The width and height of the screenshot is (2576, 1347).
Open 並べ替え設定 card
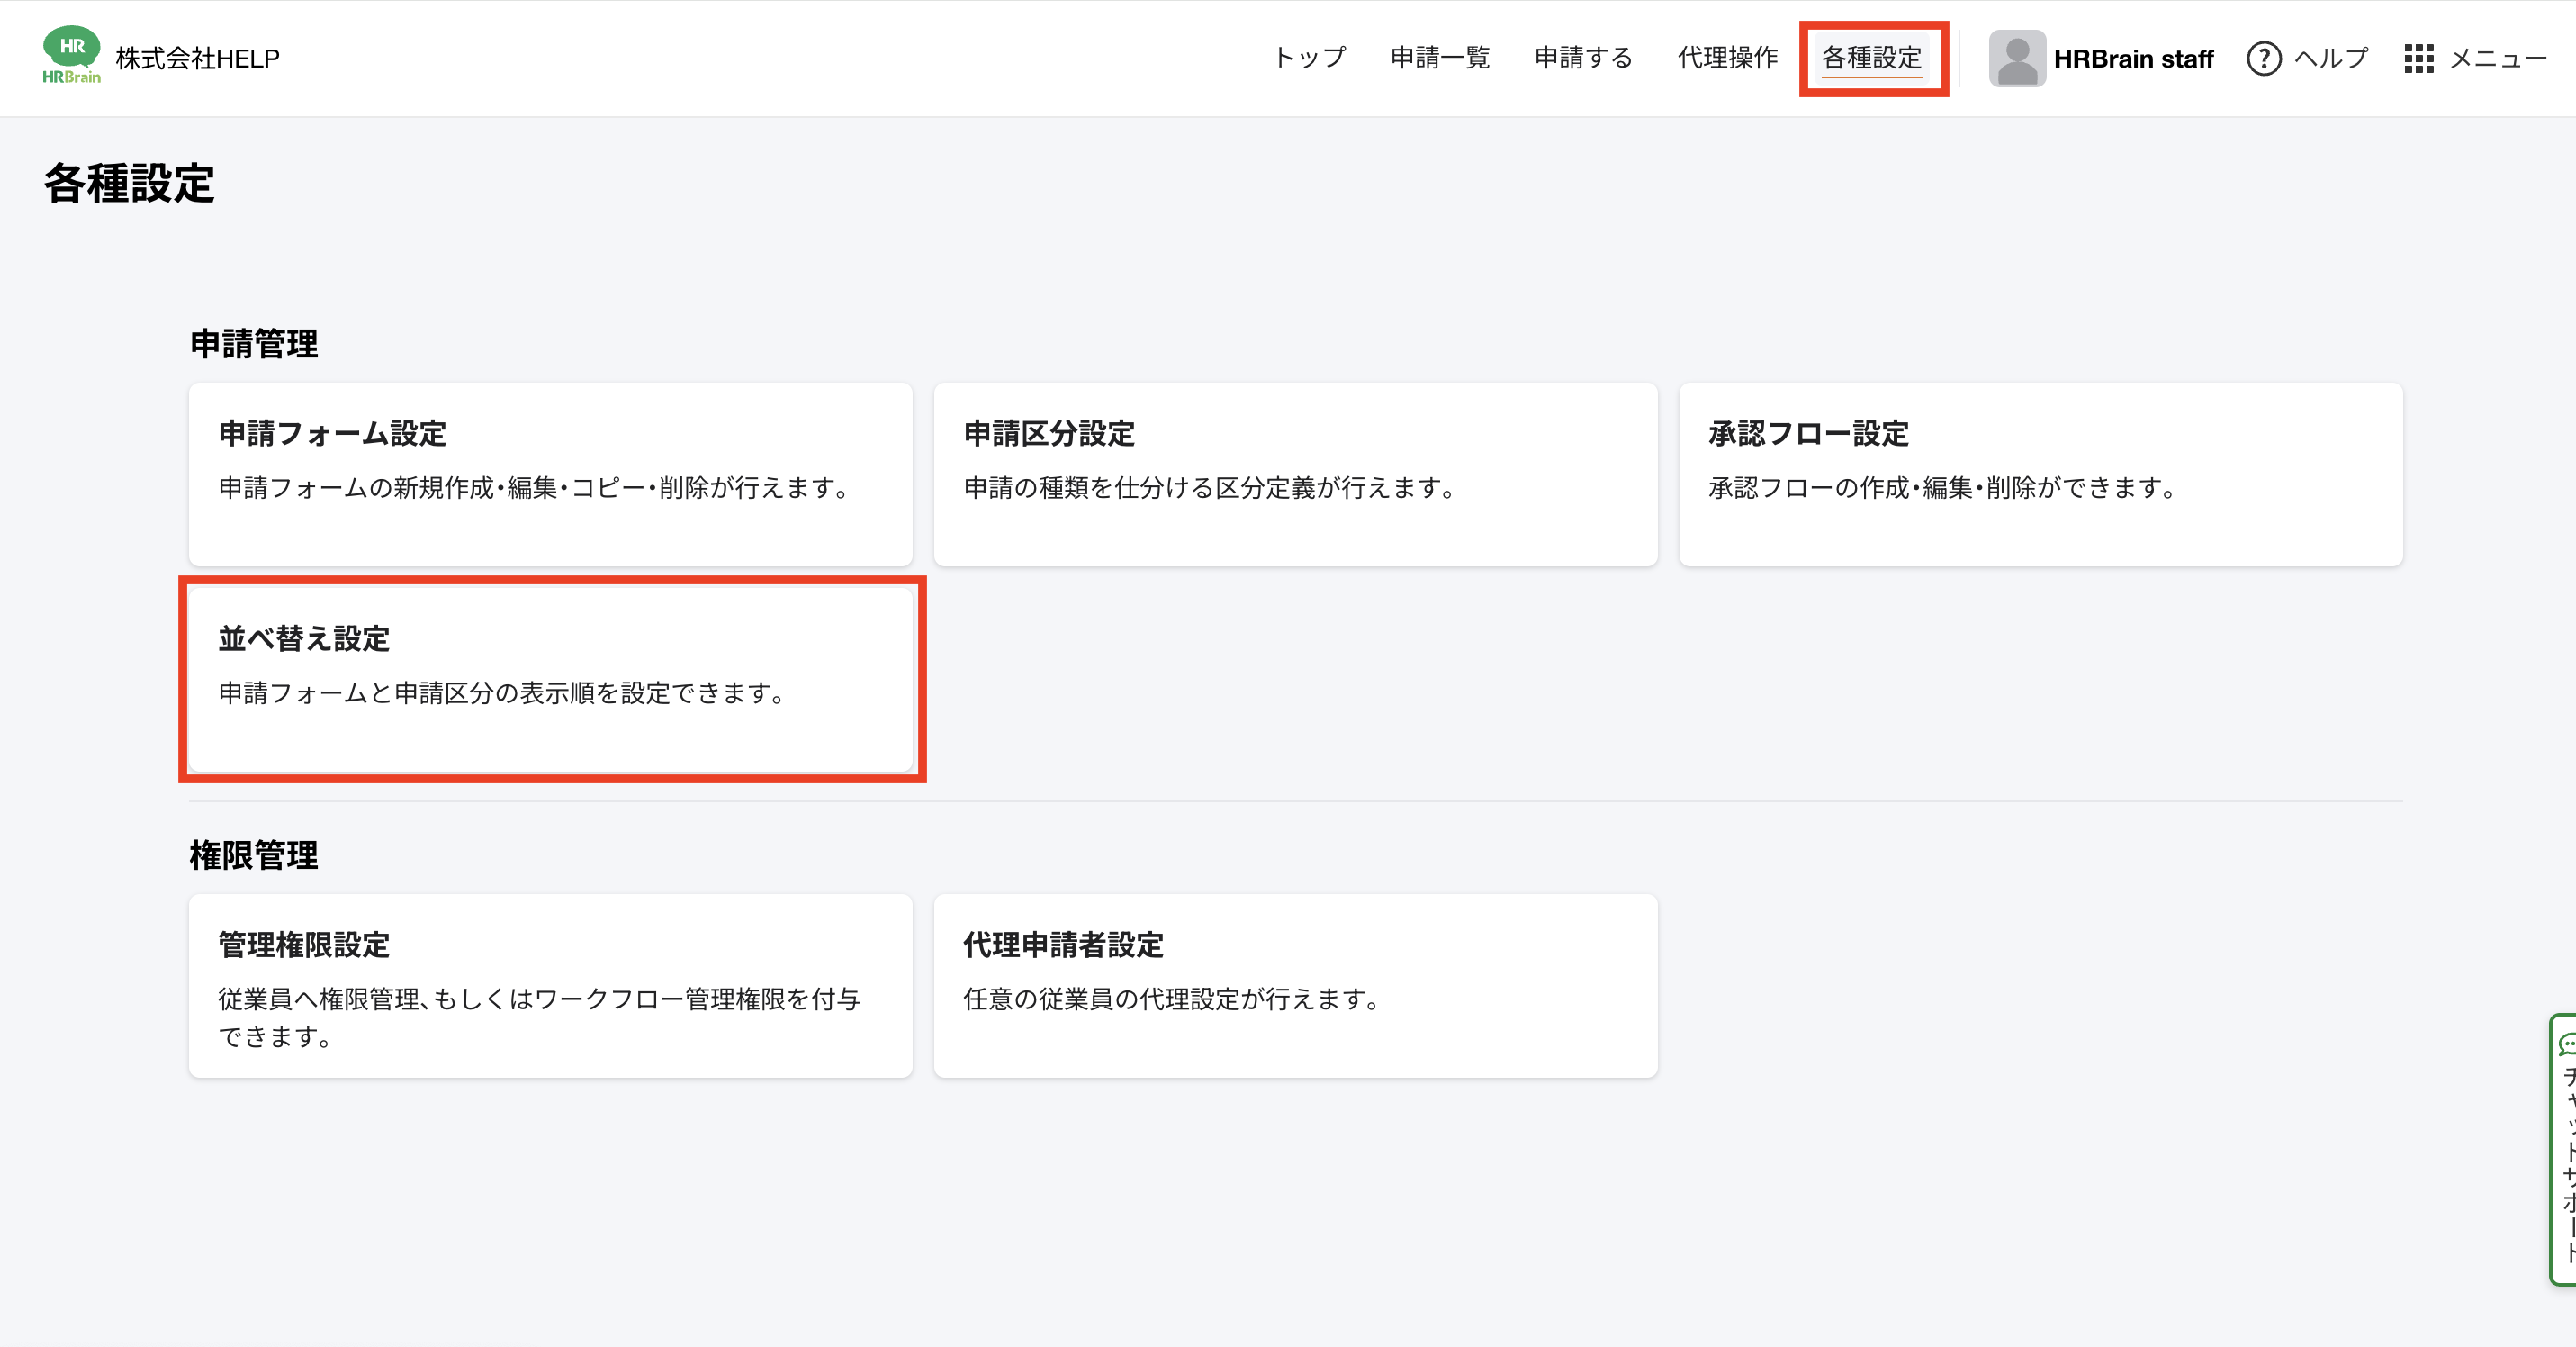click(550, 678)
